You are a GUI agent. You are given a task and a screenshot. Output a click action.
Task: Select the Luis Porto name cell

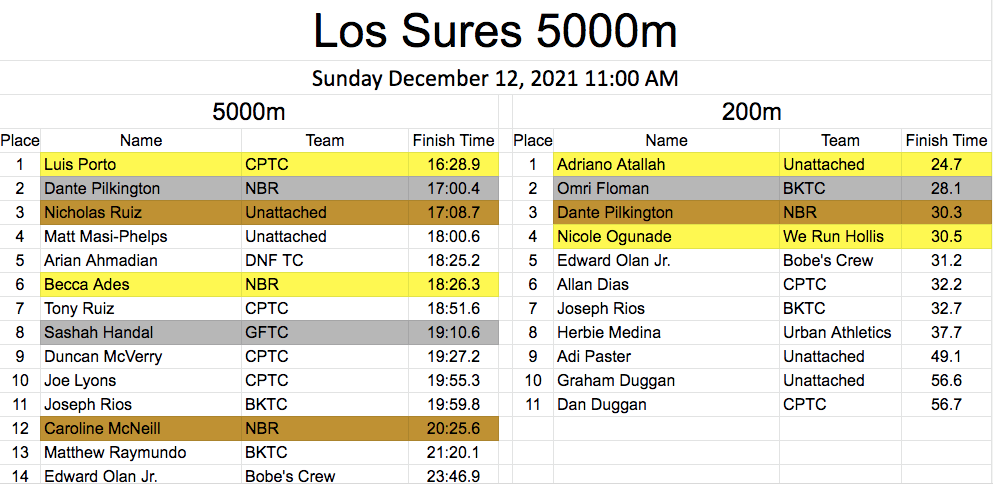click(x=140, y=164)
